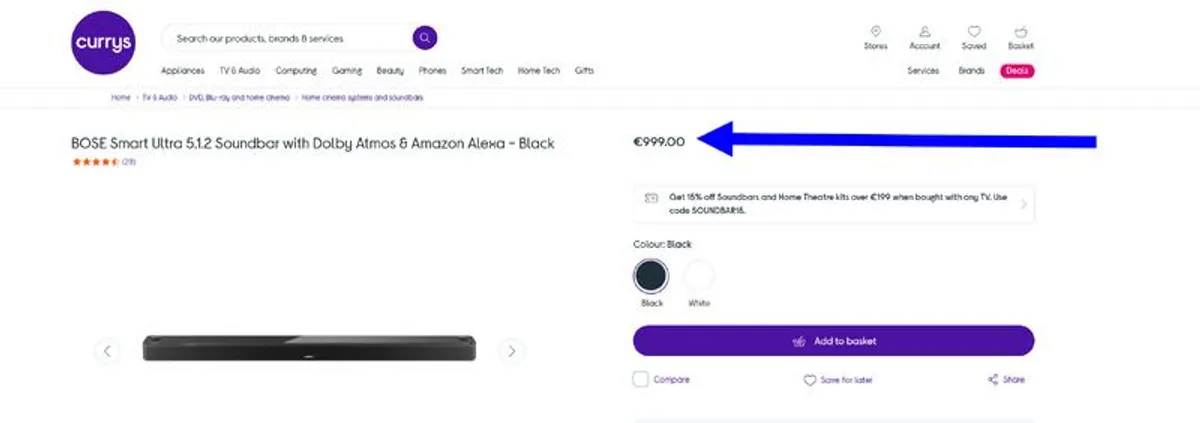
Task: Expand the soundbar promo offer chevron
Action: click(x=1022, y=204)
